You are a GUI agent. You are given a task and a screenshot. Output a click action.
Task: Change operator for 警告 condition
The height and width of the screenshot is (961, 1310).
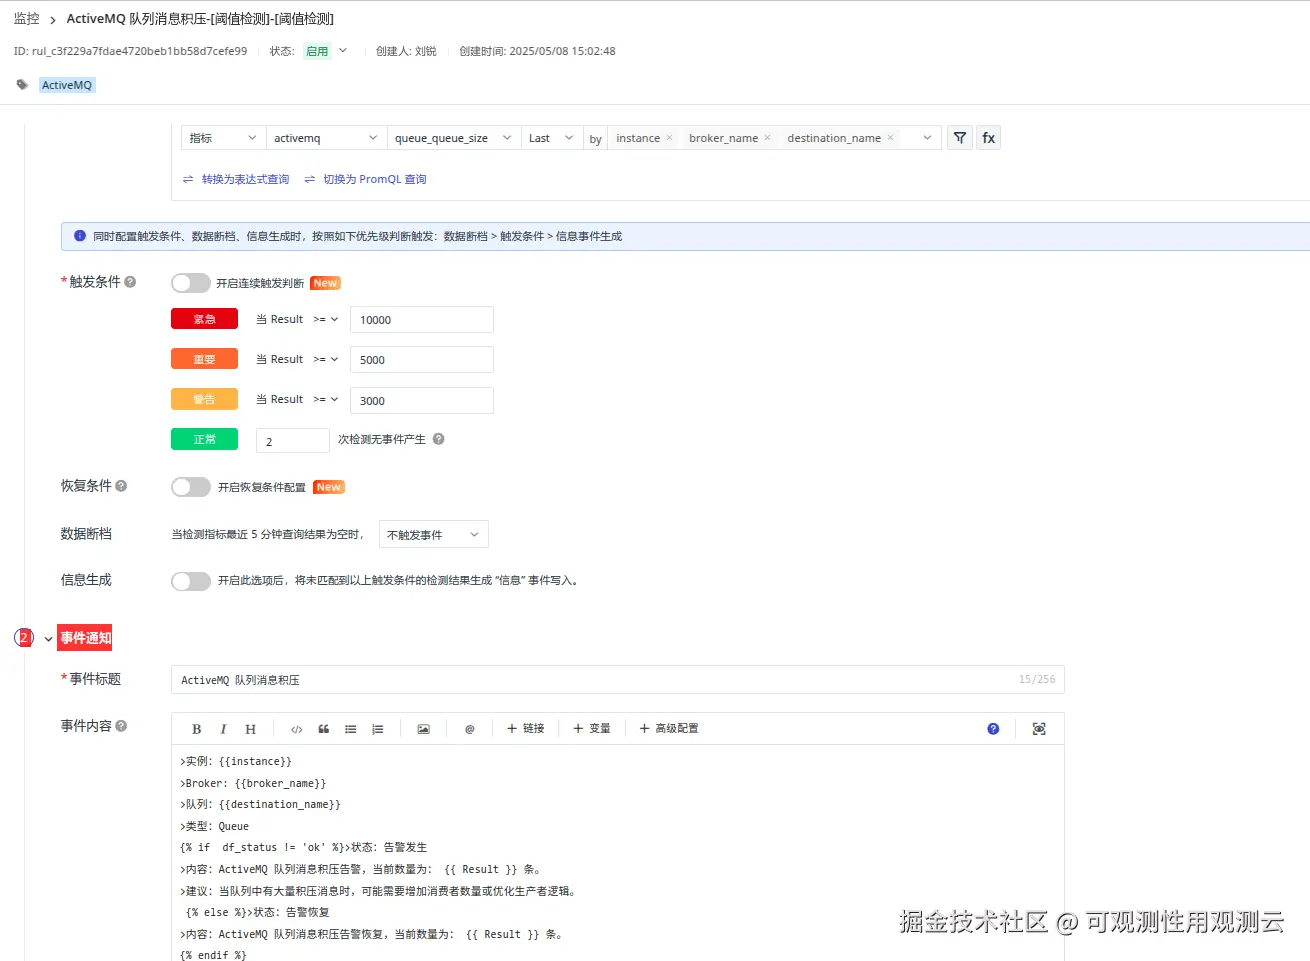point(326,400)
